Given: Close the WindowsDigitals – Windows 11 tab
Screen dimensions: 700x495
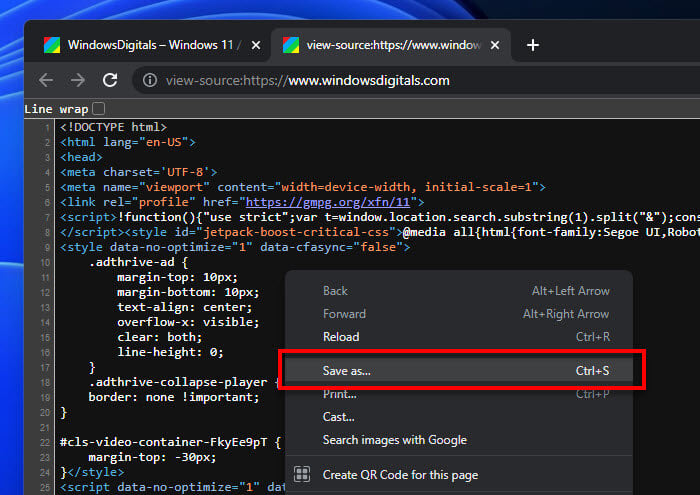Looking at the screenshot, I should click(x=256, y=46).
